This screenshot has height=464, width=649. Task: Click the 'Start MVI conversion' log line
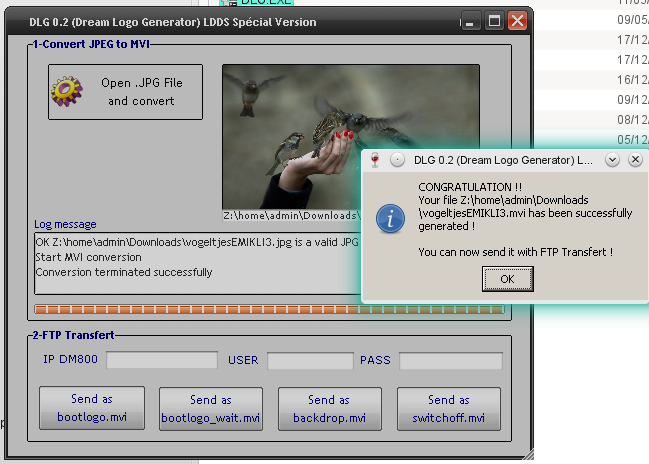tap(89, 257)
